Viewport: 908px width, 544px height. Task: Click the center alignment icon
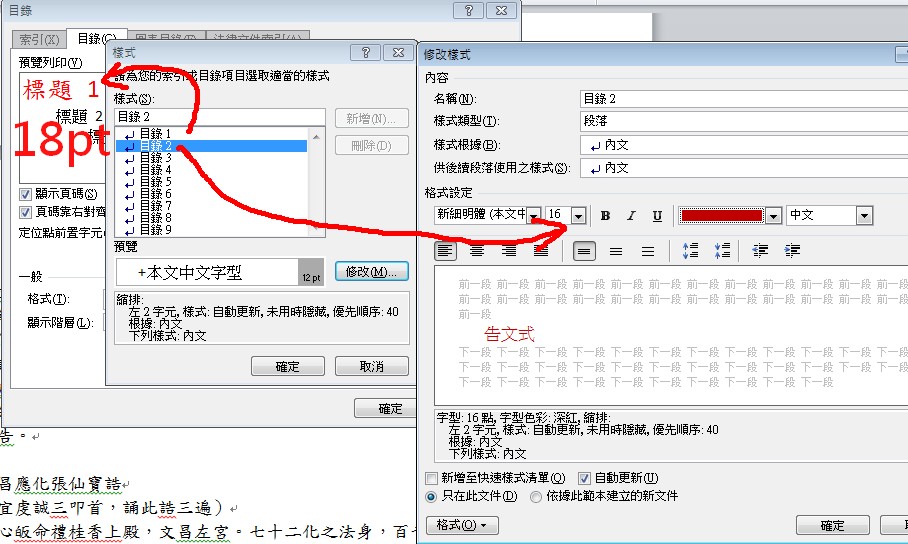478,251
